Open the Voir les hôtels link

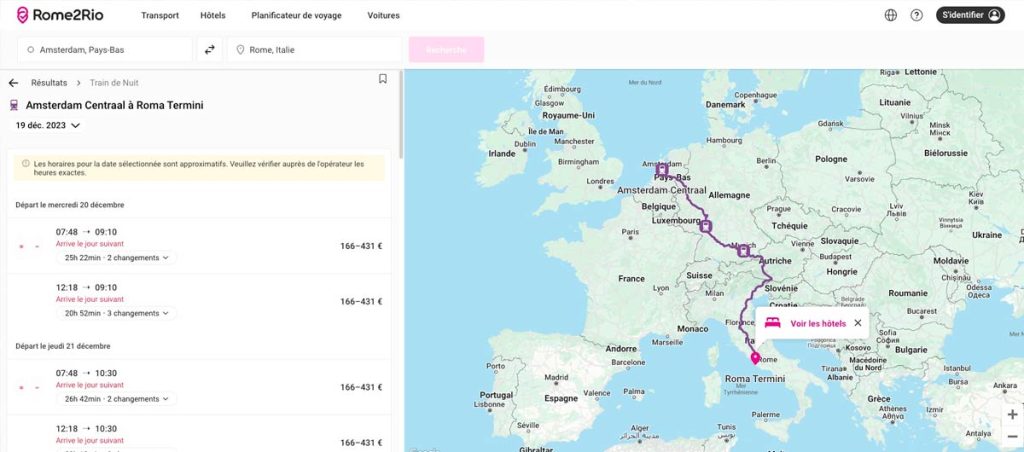pos(817,323)
